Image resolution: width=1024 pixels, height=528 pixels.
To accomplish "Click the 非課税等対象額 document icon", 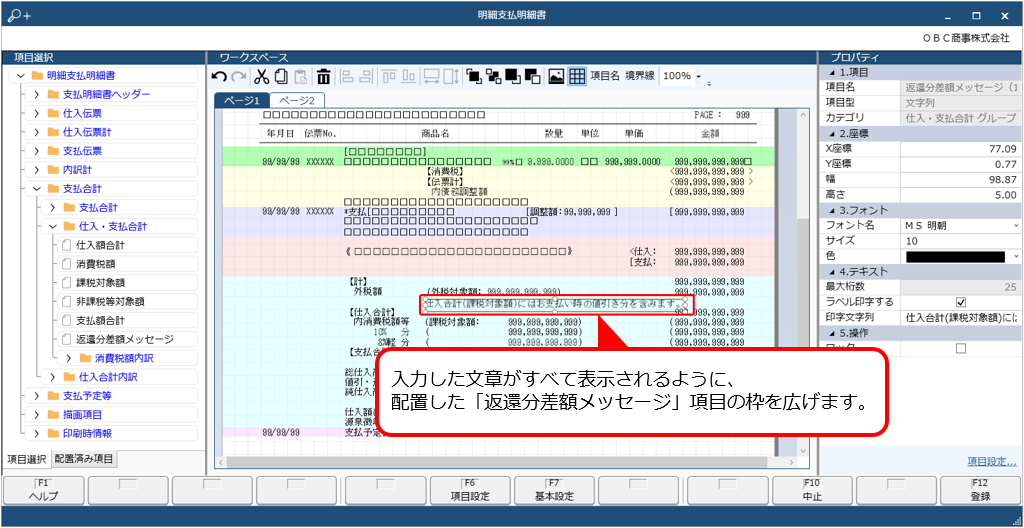I will [66, 302].
